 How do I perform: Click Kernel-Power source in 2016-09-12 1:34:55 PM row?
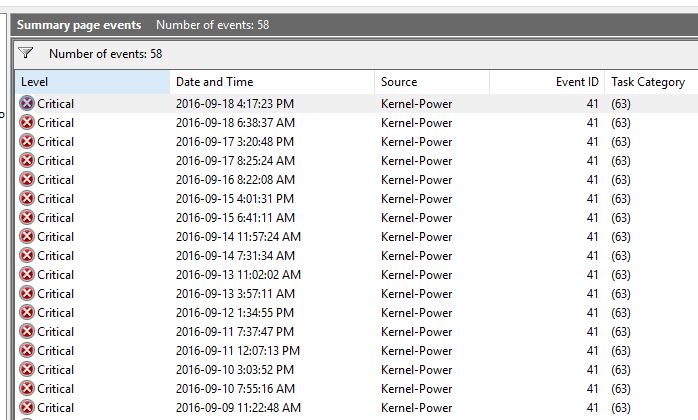(x=416, y=313)
